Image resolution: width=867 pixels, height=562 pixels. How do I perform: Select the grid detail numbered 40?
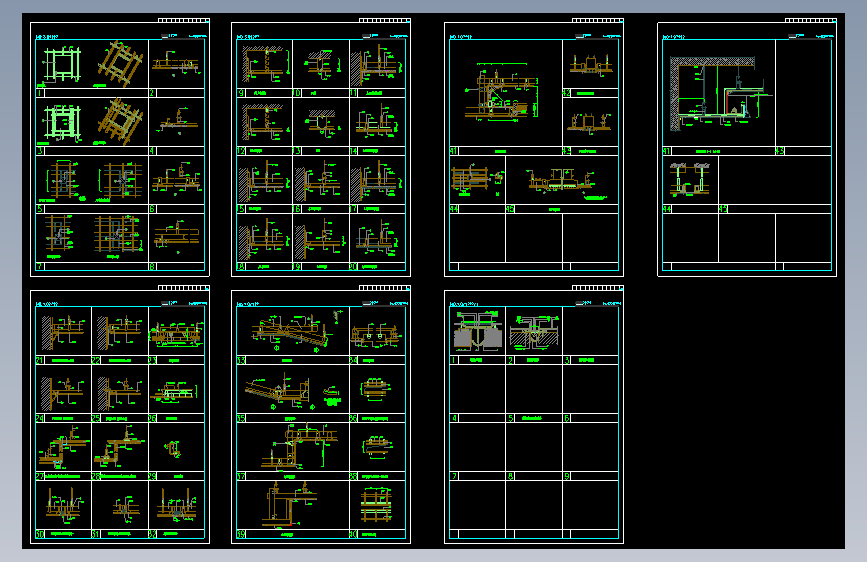(378, 506)
